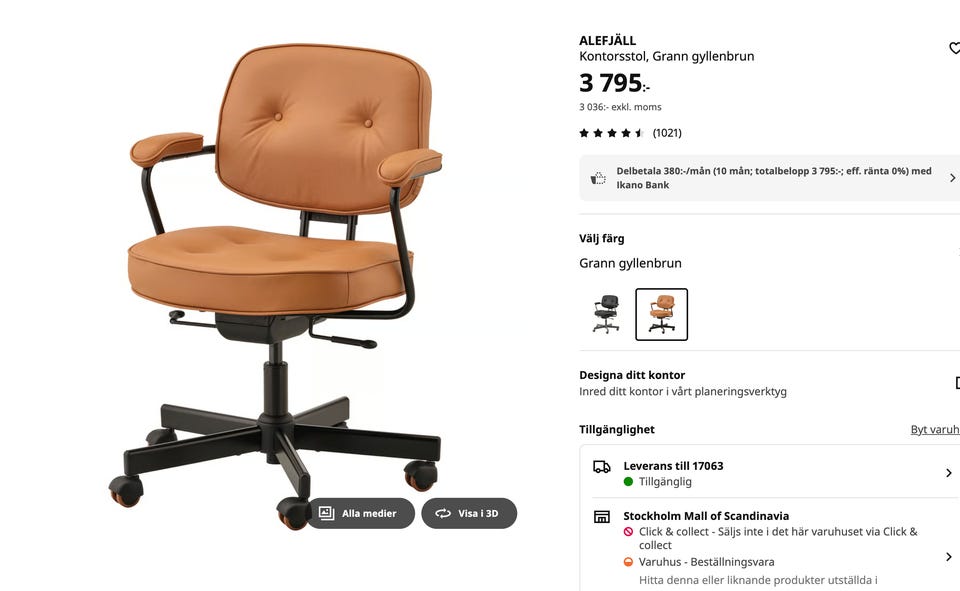Click the ALEFJÄLL product title
This screenshot has width=960, height=591.
click(x=607, y=40)
